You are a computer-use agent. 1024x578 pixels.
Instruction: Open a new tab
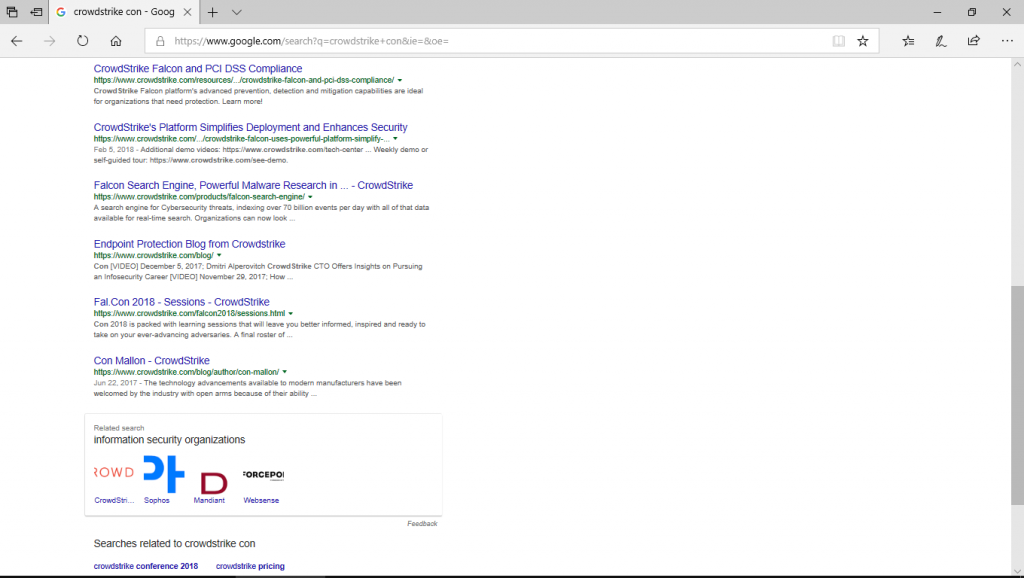212,12
